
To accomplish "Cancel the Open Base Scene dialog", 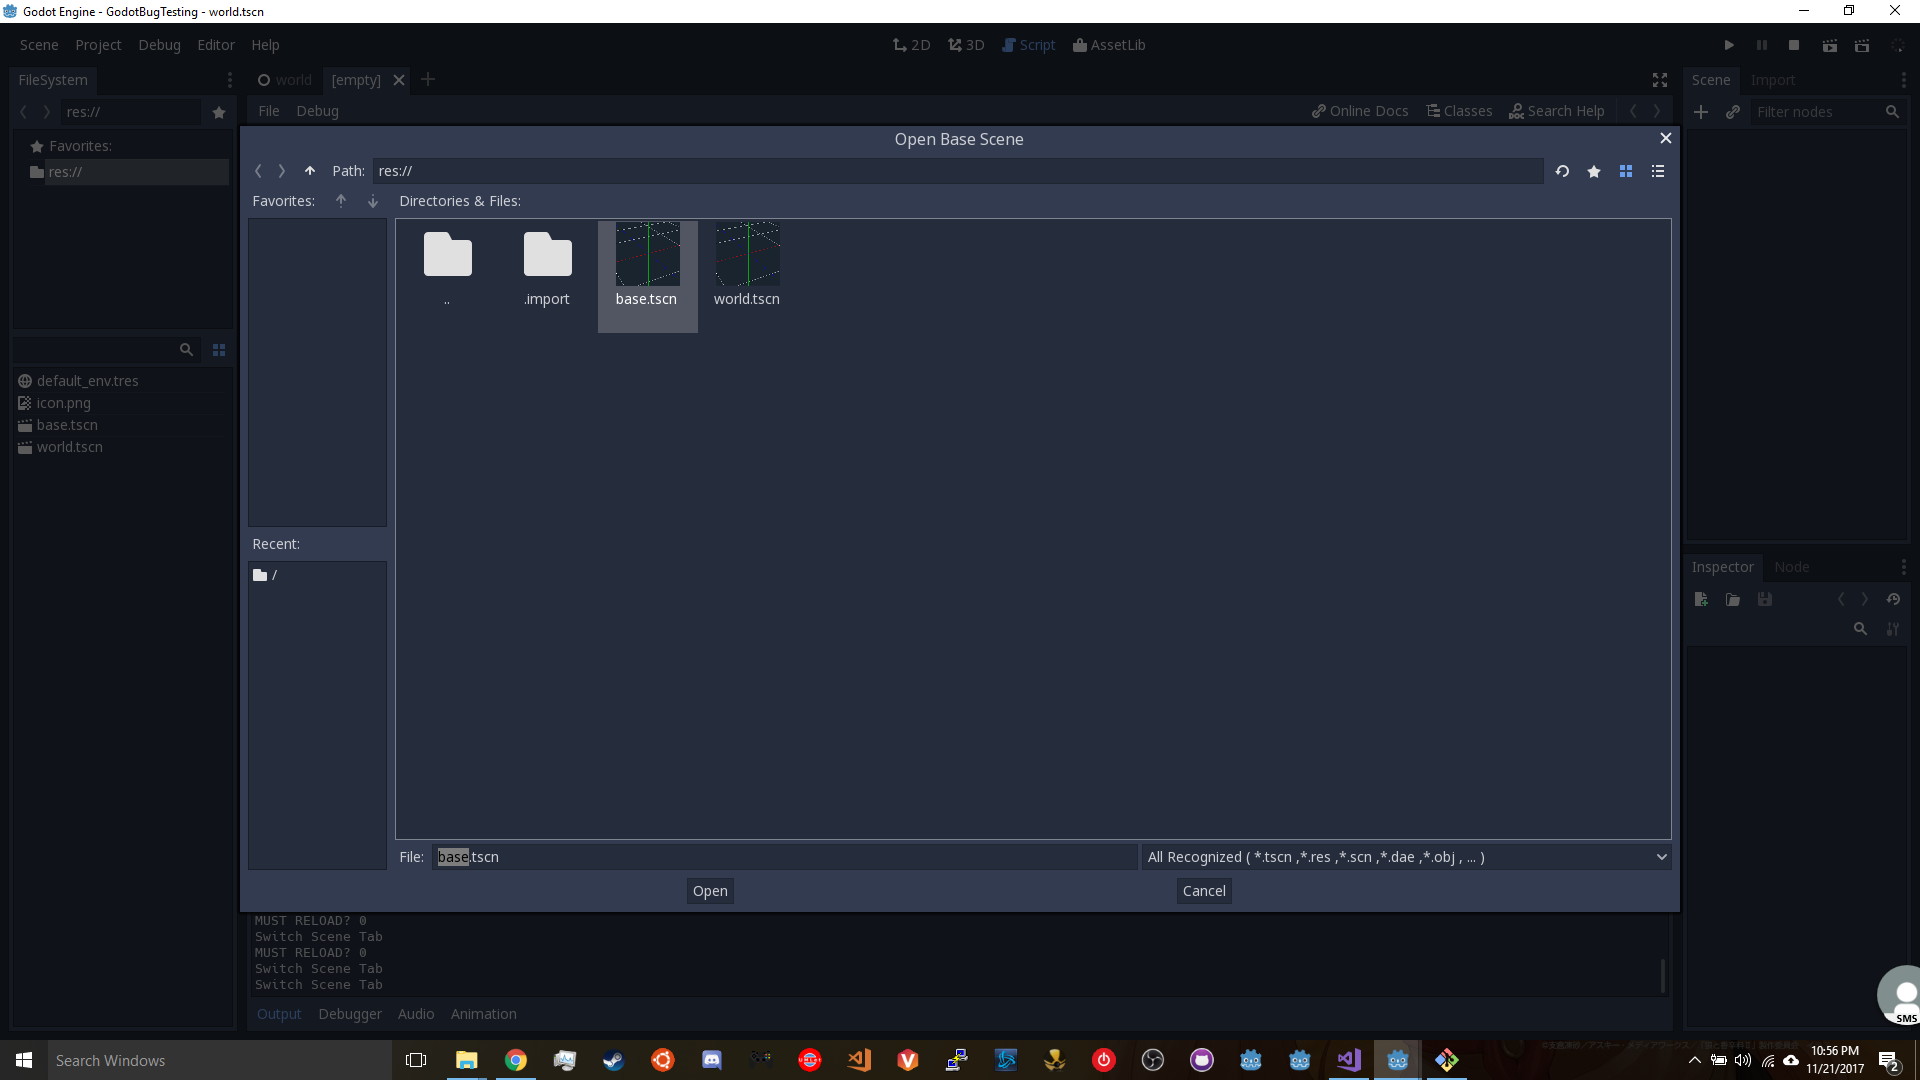I will [x=1203, y=890].
